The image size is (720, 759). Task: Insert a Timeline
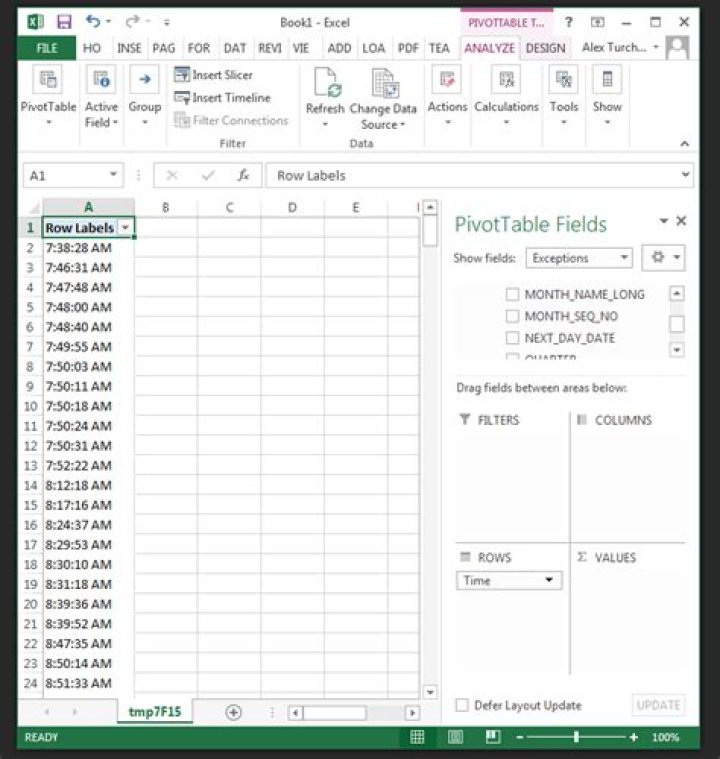222,98
